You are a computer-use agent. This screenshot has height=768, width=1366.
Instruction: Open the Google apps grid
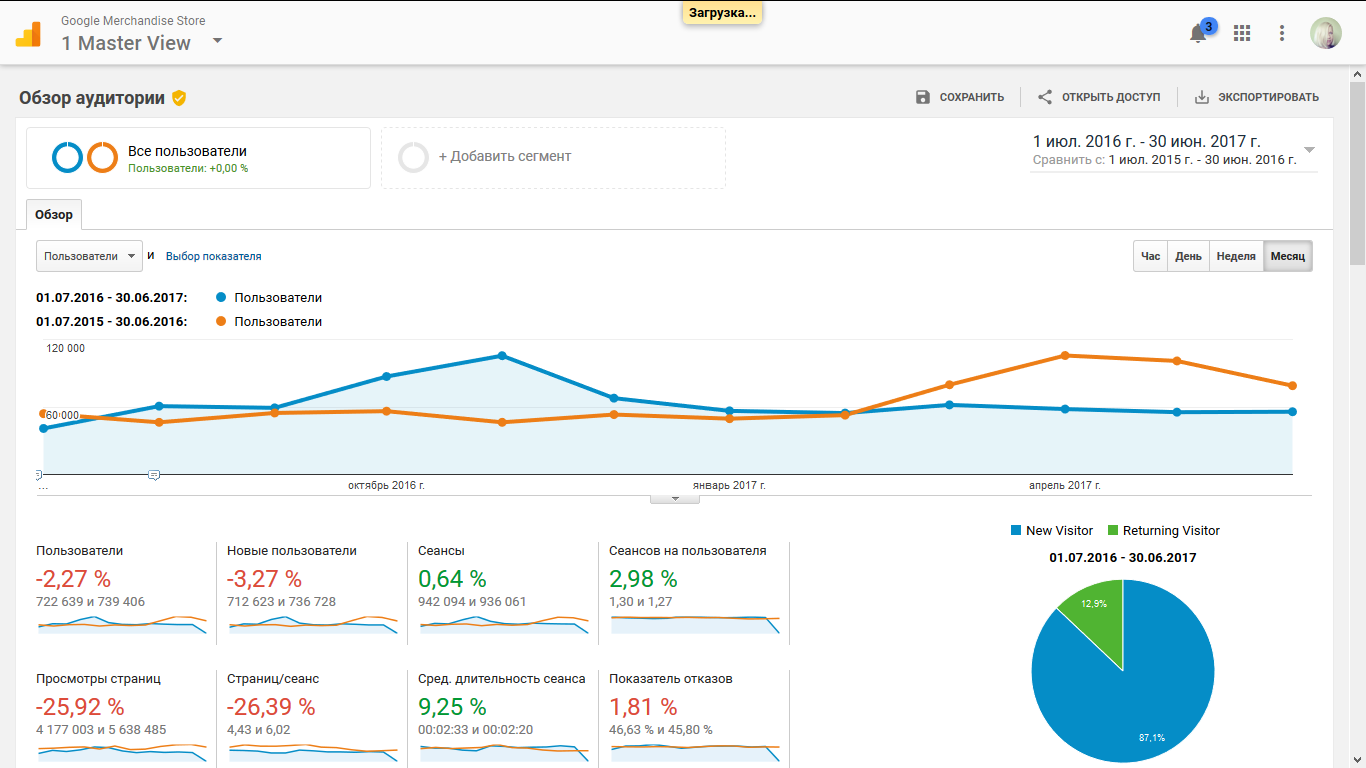pyautogui.click(x=1242, y=33)
